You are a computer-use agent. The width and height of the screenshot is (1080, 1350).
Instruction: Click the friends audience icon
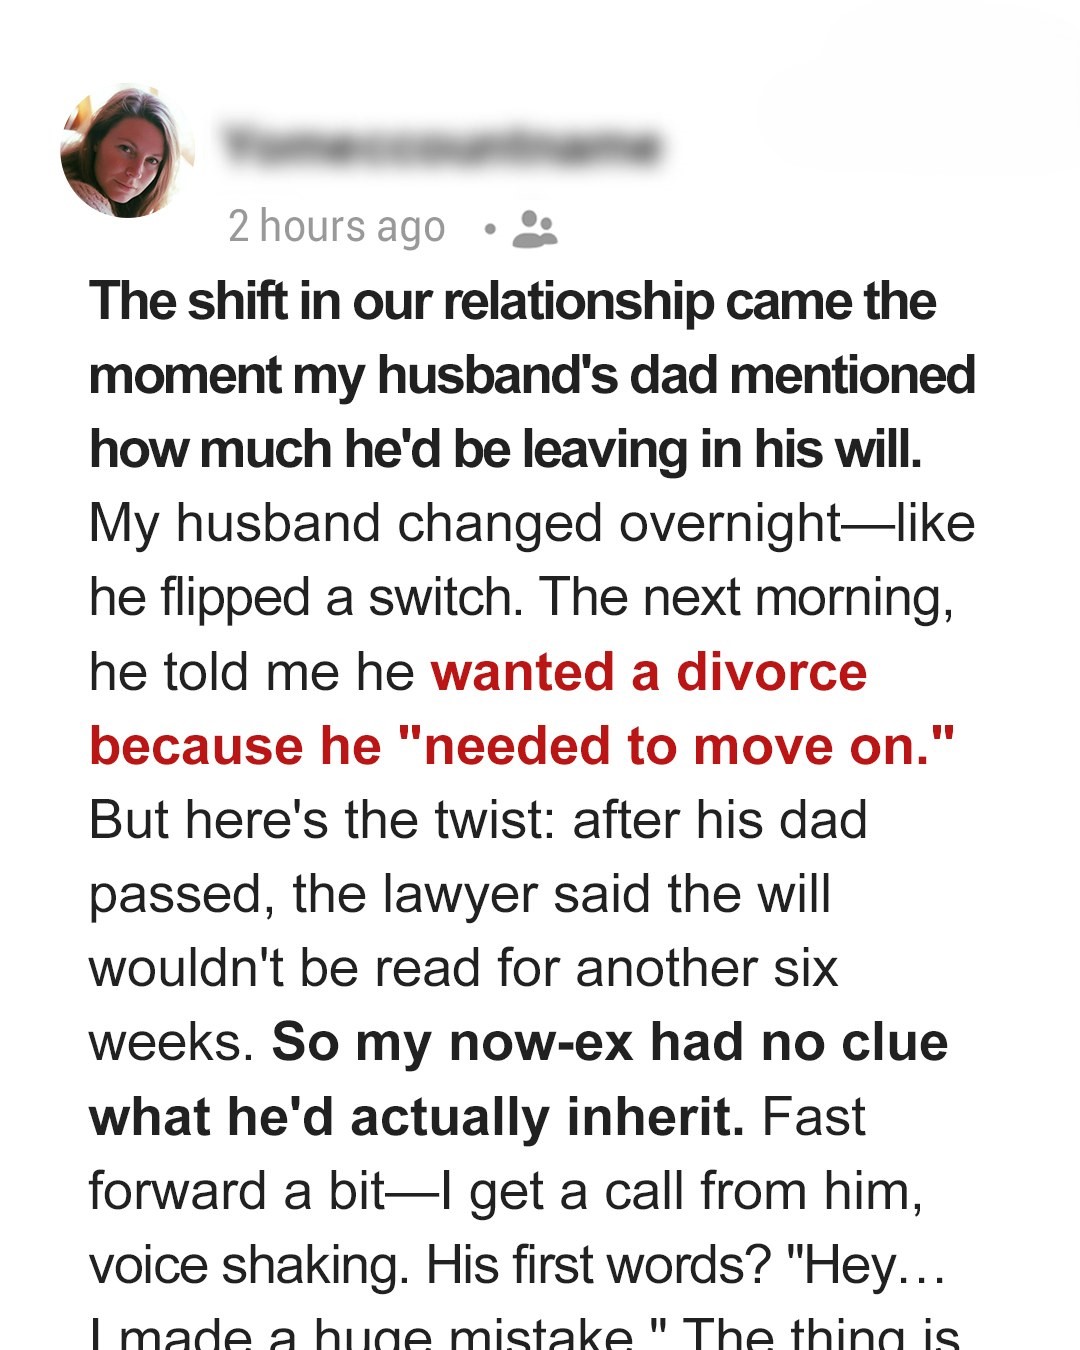pyautogui.click(x=534, y=229)
